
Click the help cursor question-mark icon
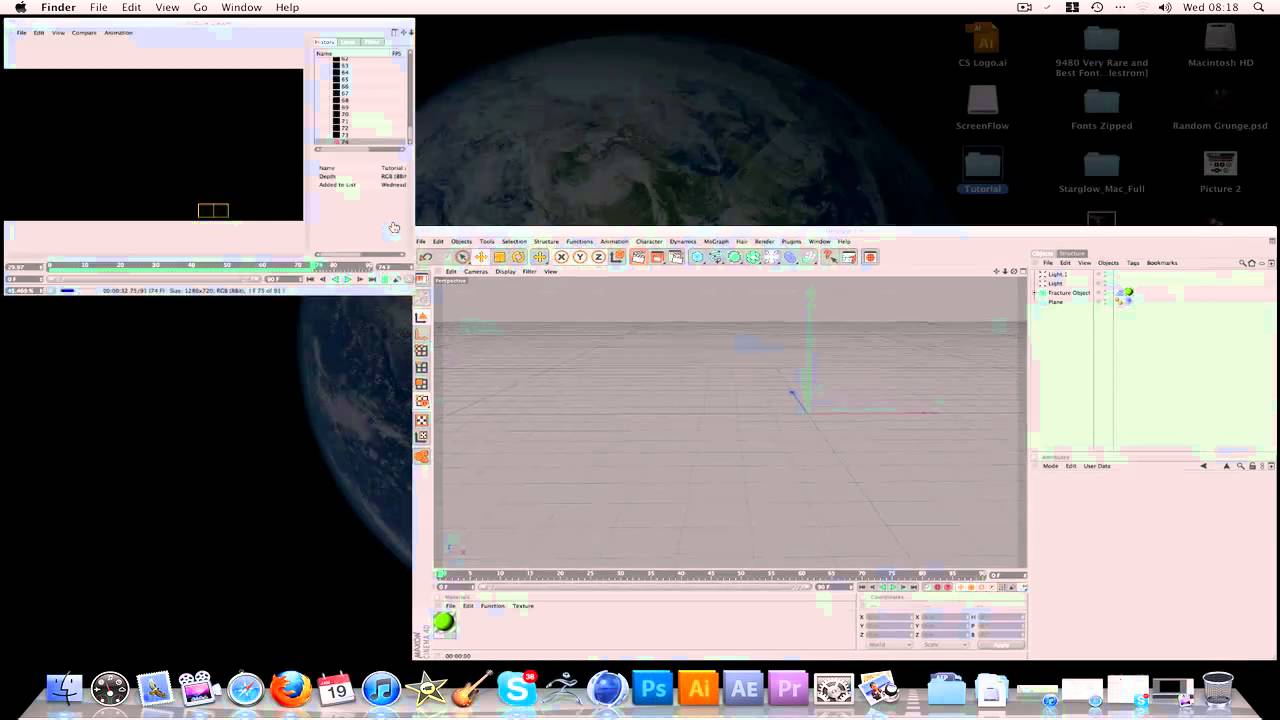click(x=830, y=257)
